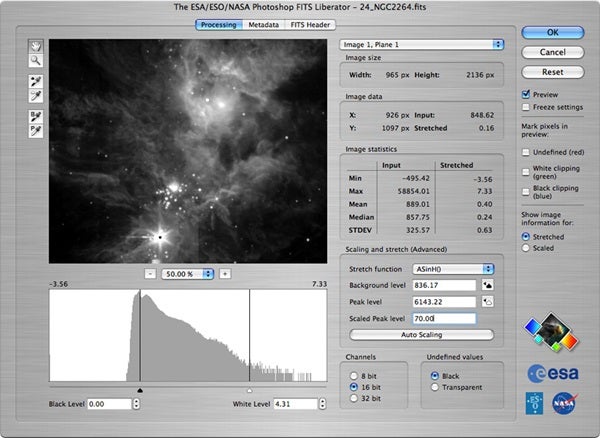Image resolution: width=600 pixels, height=438 pixels.
Task: Click the nebula preview image
Action: (x=188, y=151)
